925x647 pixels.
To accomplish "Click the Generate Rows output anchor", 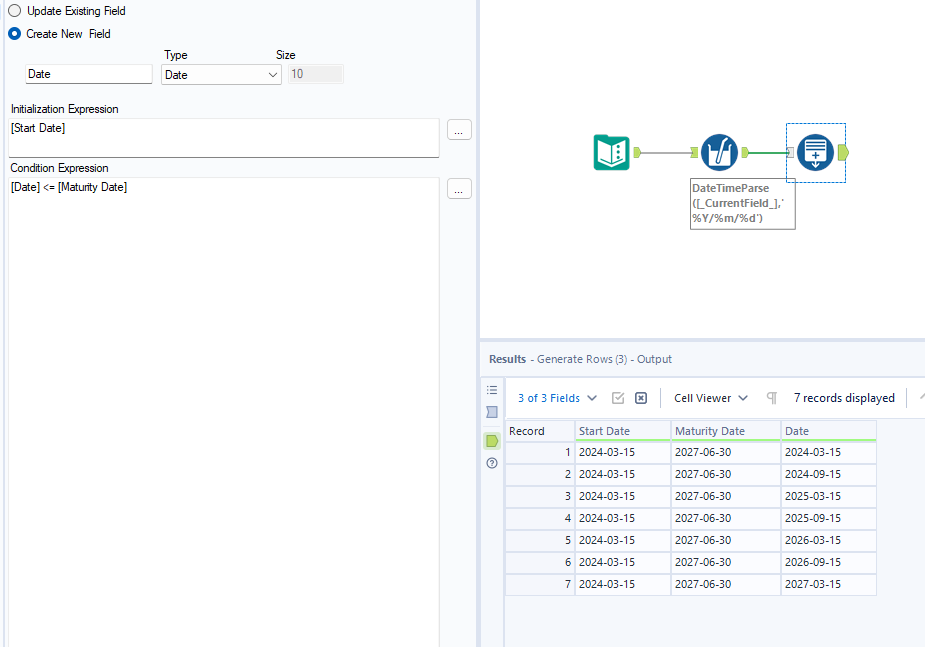I will pos(843,153).
